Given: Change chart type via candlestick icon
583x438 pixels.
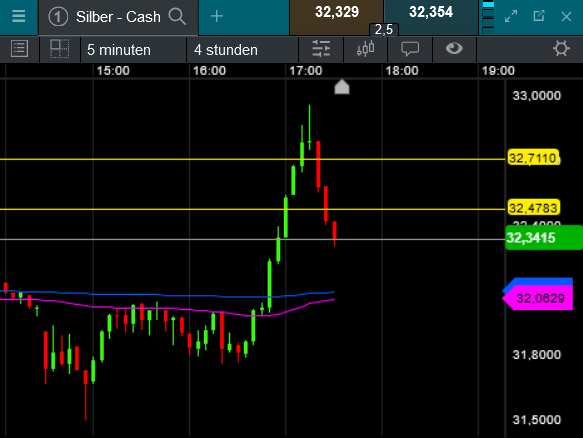Looking at the screenshot, I should tap(365, 49).
